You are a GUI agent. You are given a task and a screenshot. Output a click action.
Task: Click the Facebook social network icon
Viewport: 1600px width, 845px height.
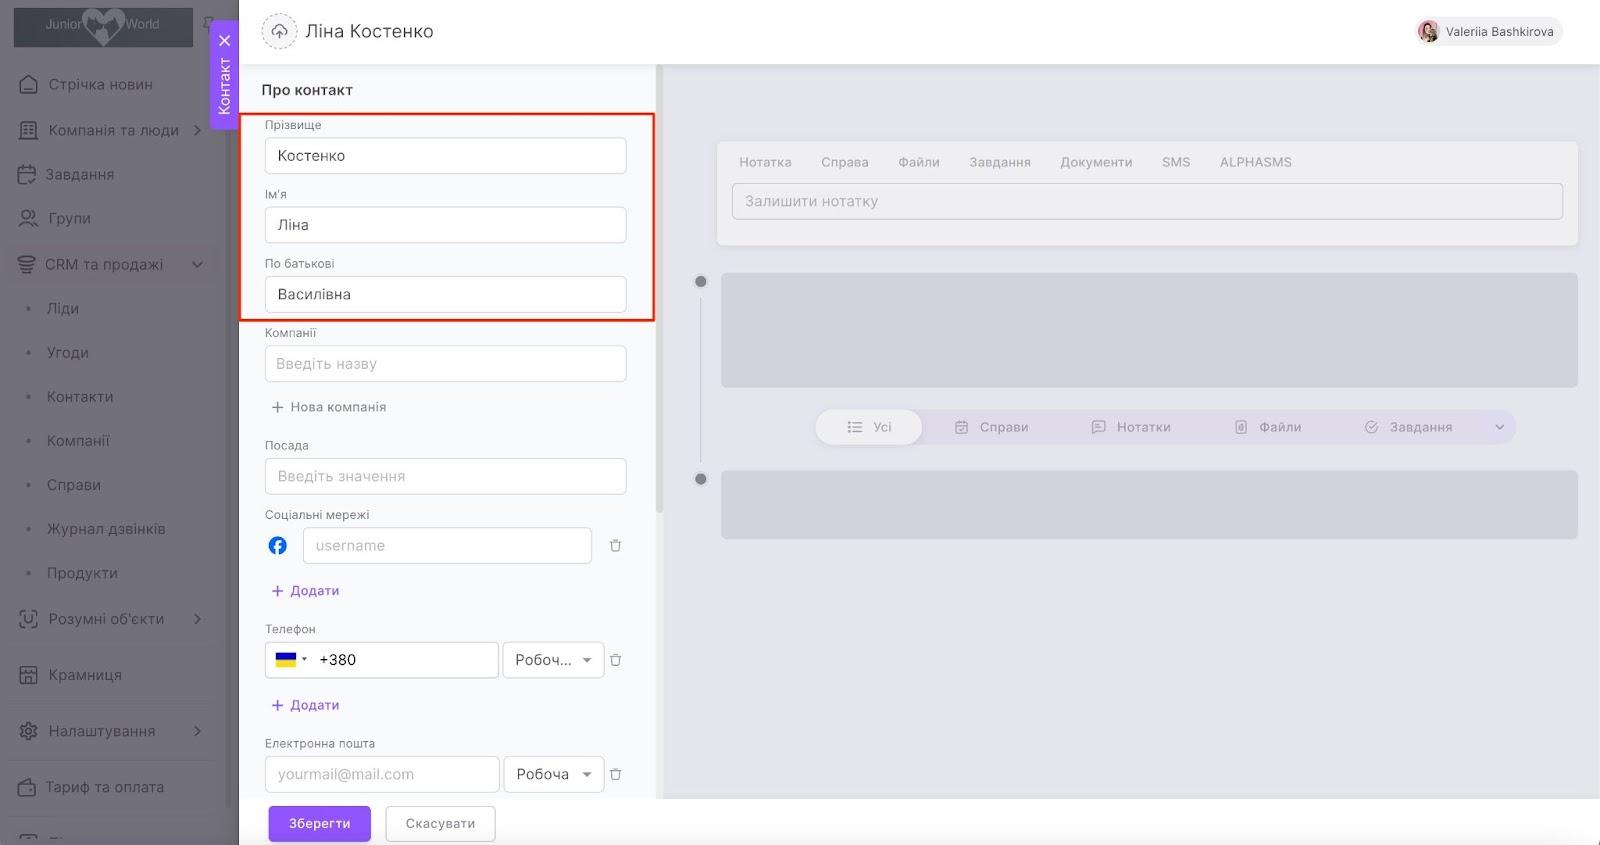point(278,546)
